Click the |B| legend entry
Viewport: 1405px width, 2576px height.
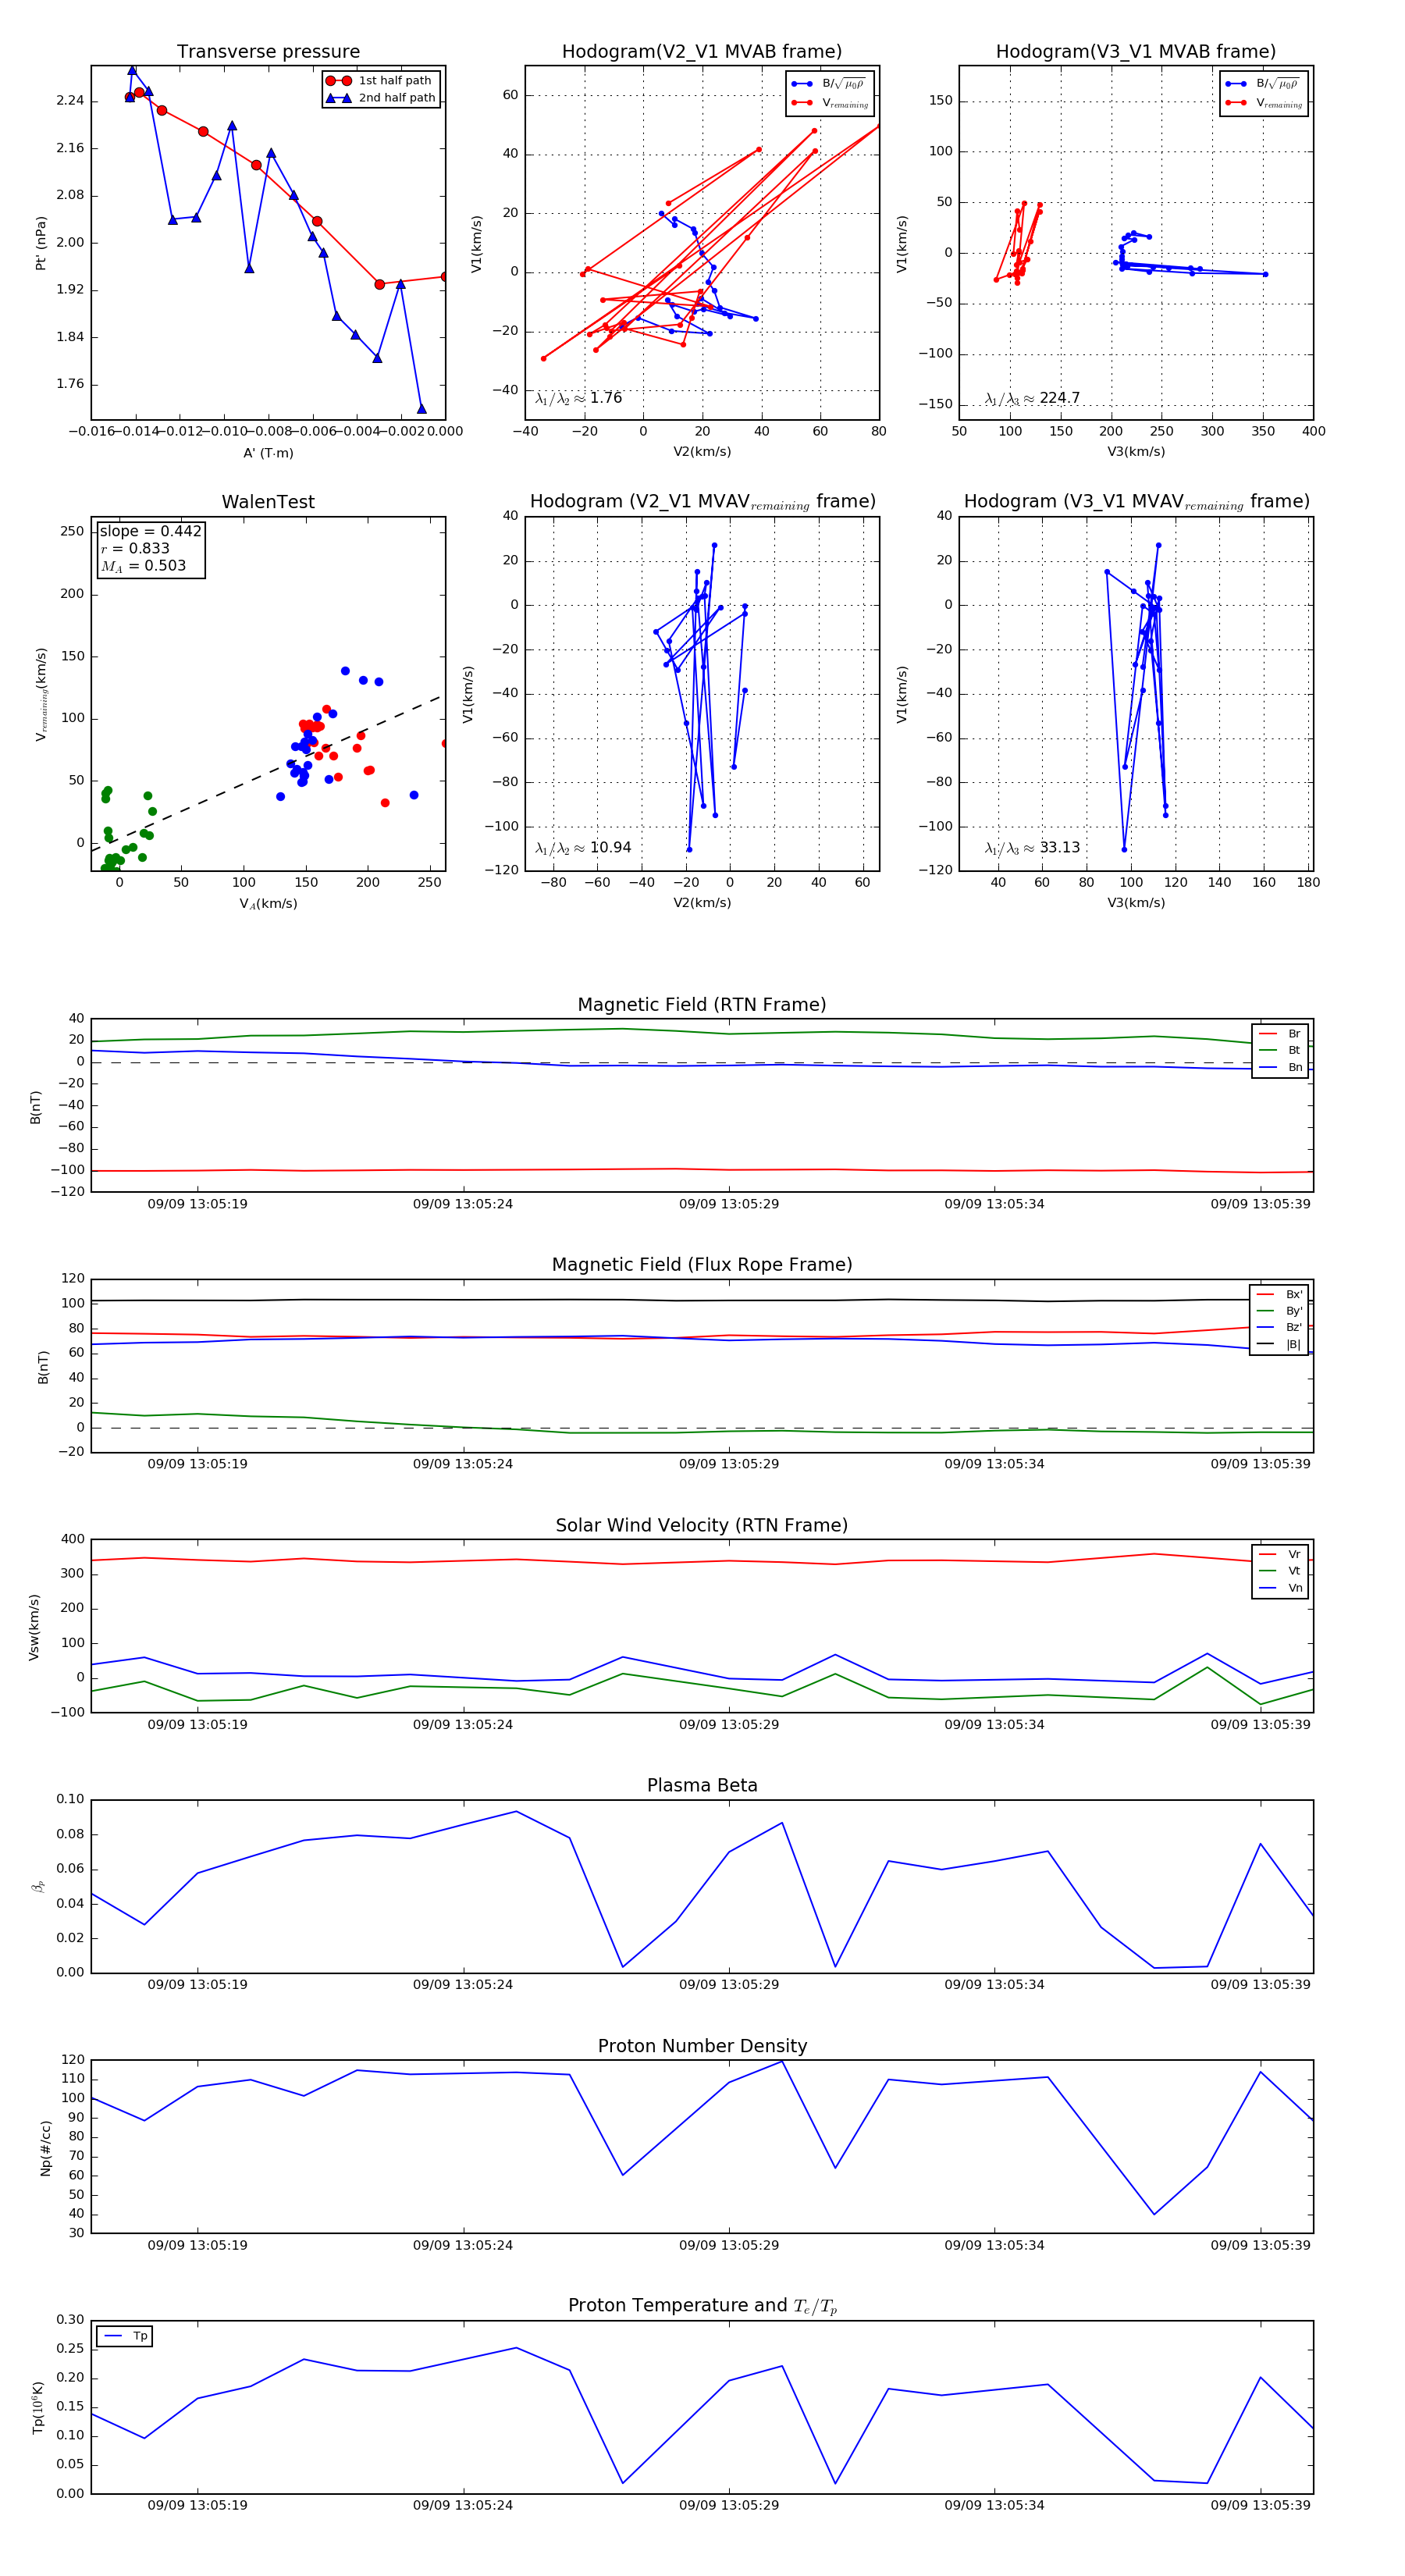1279,1345
